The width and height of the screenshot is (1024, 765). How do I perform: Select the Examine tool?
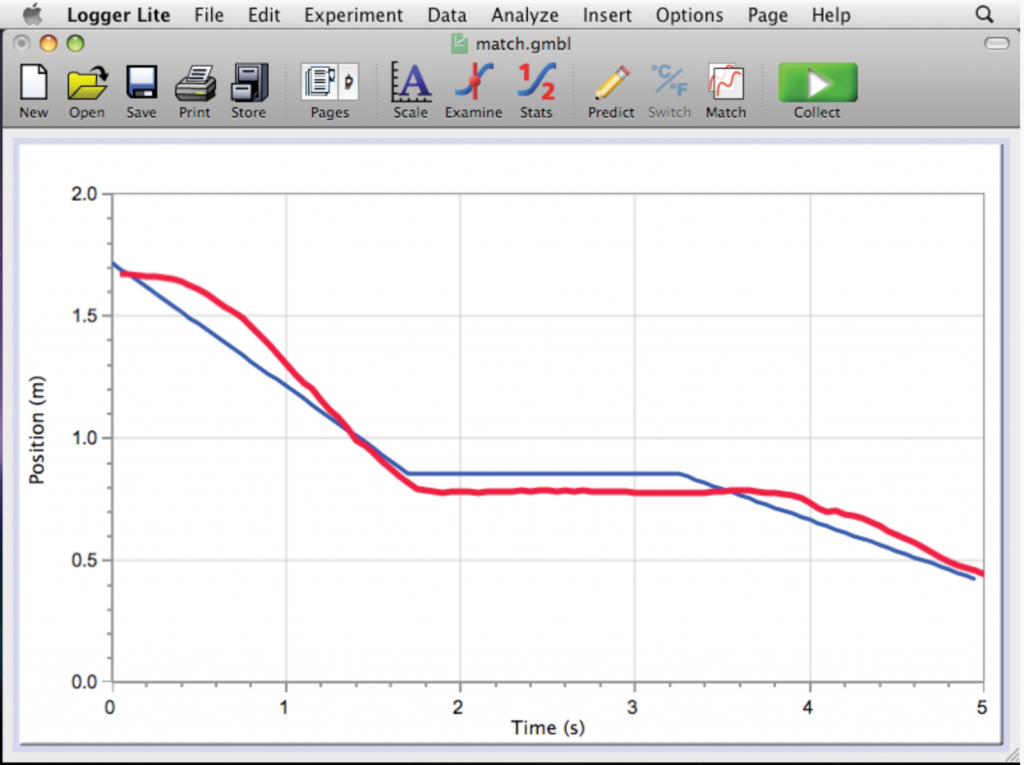pos(472,90)
